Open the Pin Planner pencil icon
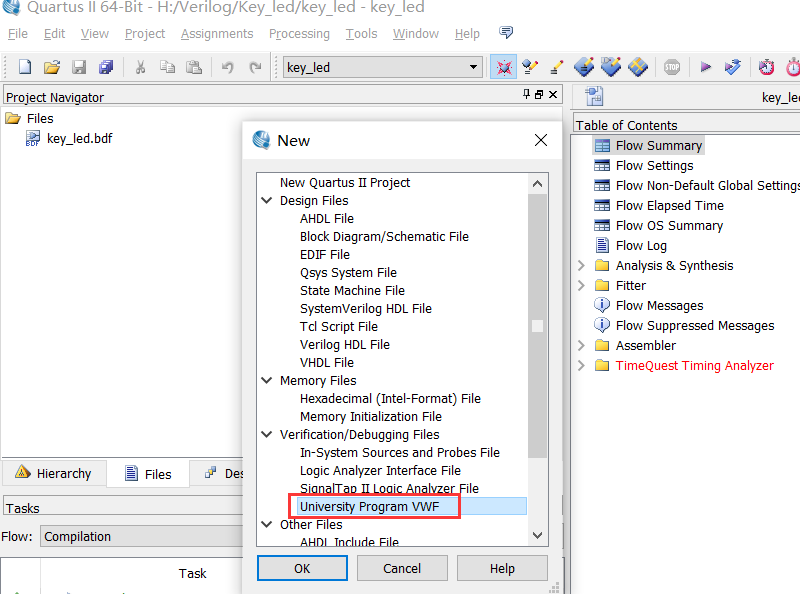 pyautogui.click(x=557, y=67)
